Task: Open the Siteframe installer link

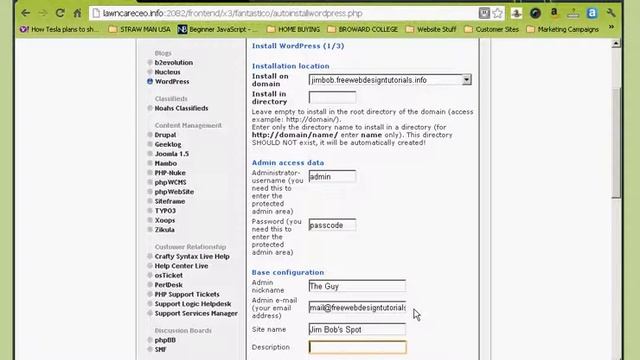Action: pos(170,201)
